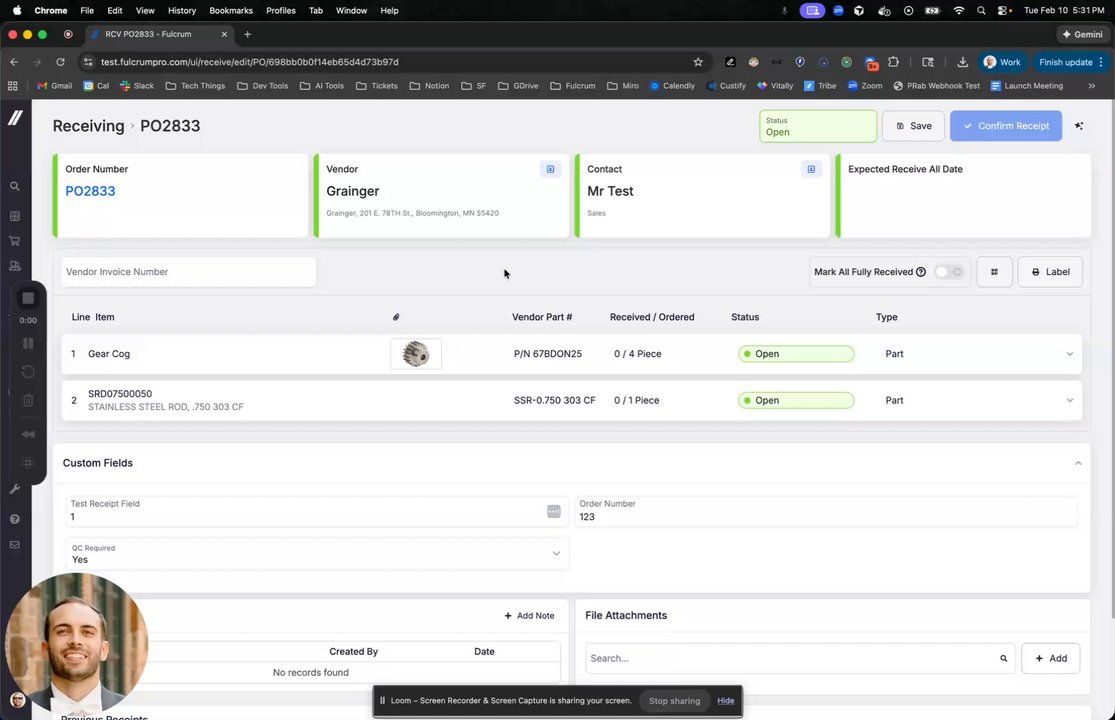Click Add in File Attachments
This screenshot has width=1115, height=720.
[x=1050, y=659]
